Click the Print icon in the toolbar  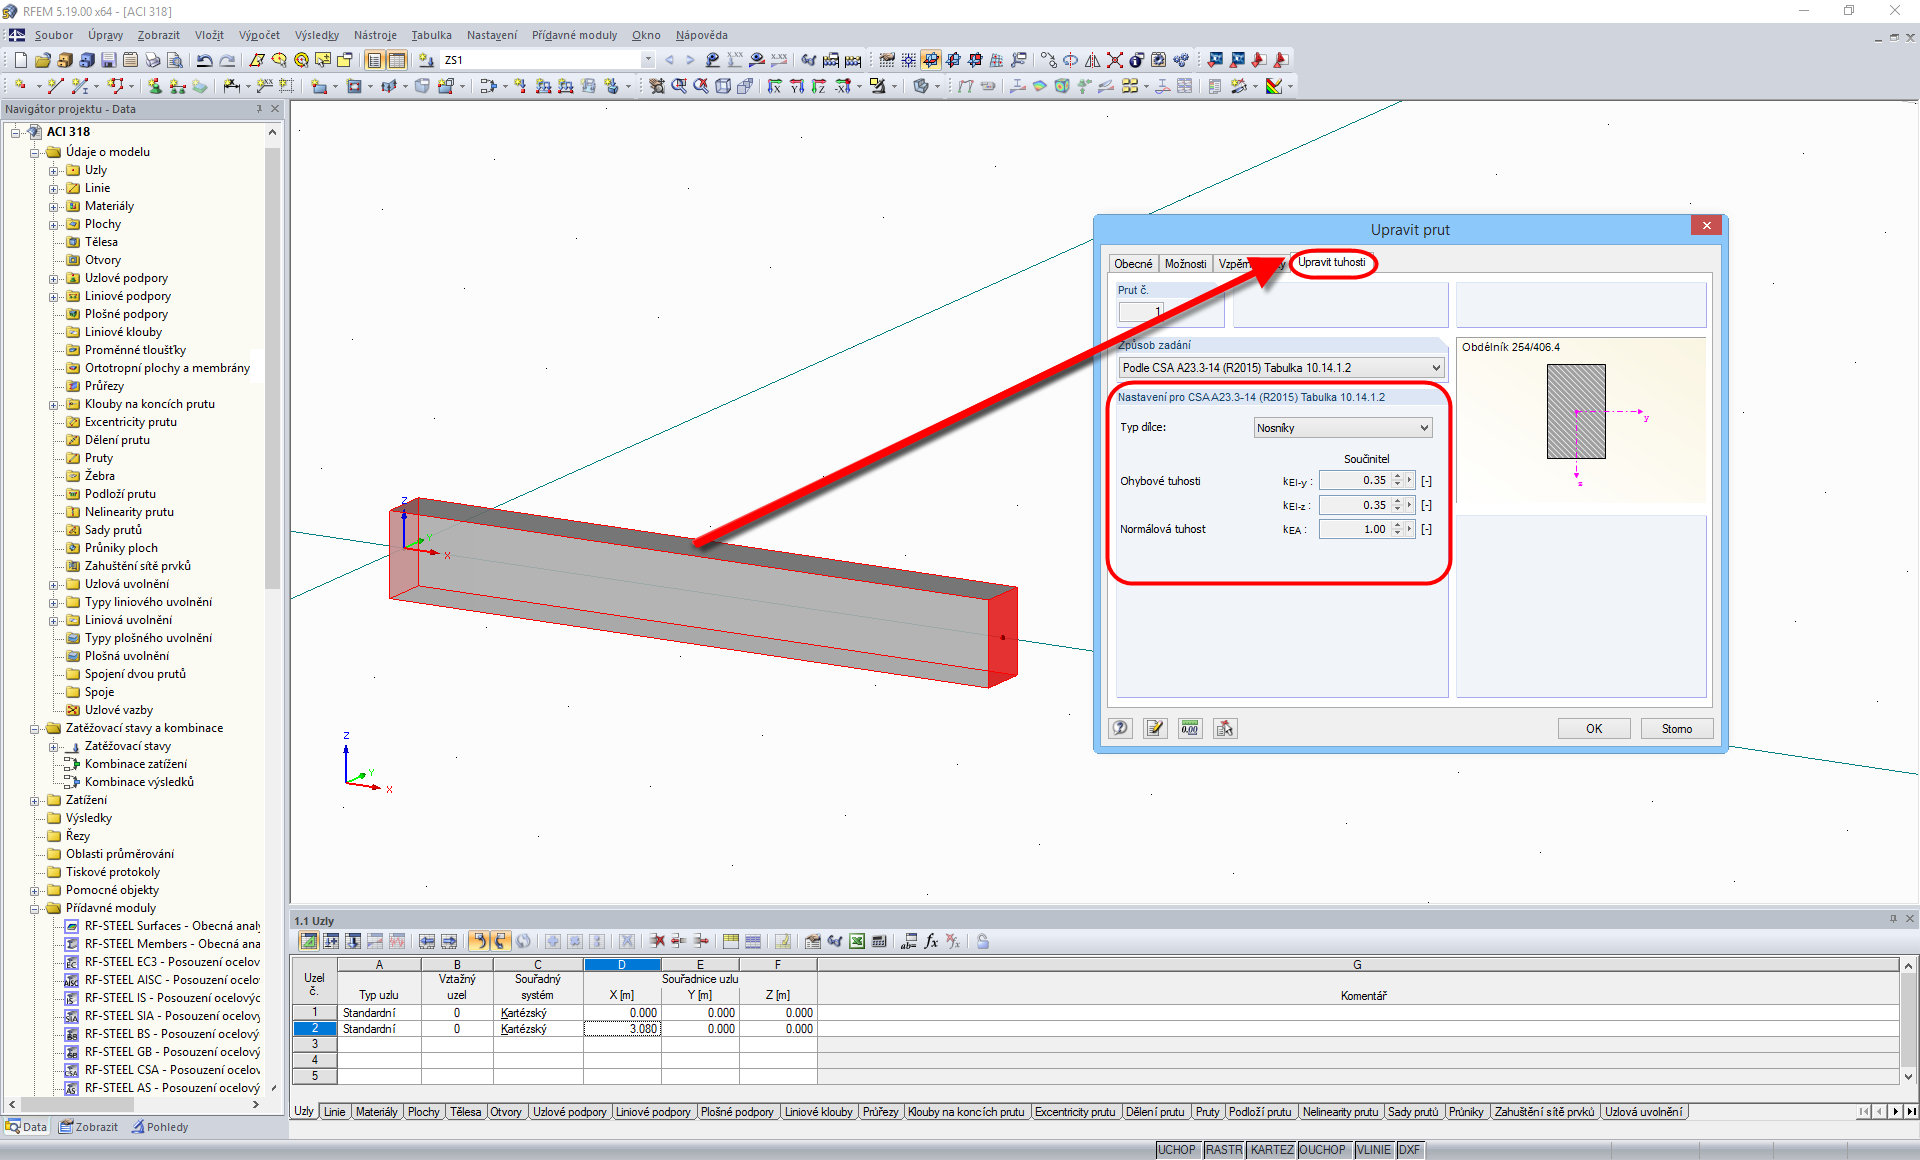(x=152, y=60)
